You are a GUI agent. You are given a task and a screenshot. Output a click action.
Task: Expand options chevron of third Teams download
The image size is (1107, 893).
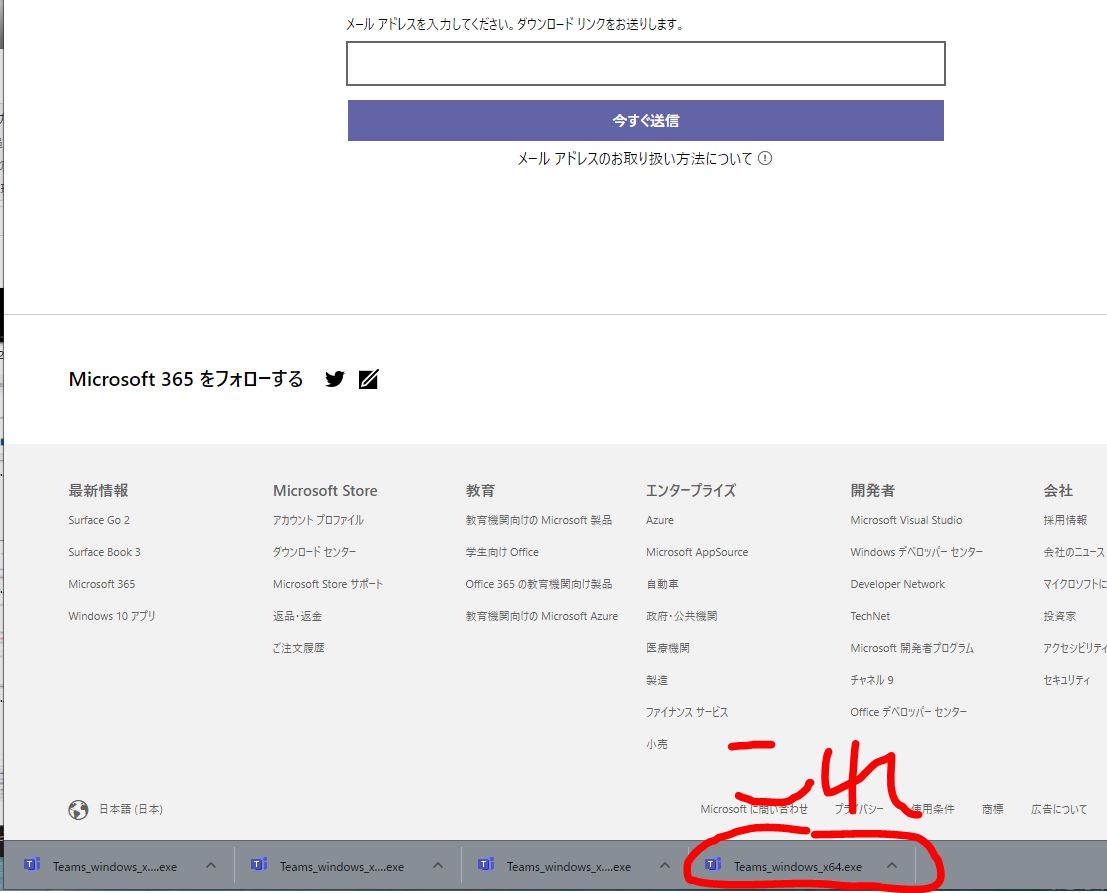pyautogui.click(x=664, y=865)
